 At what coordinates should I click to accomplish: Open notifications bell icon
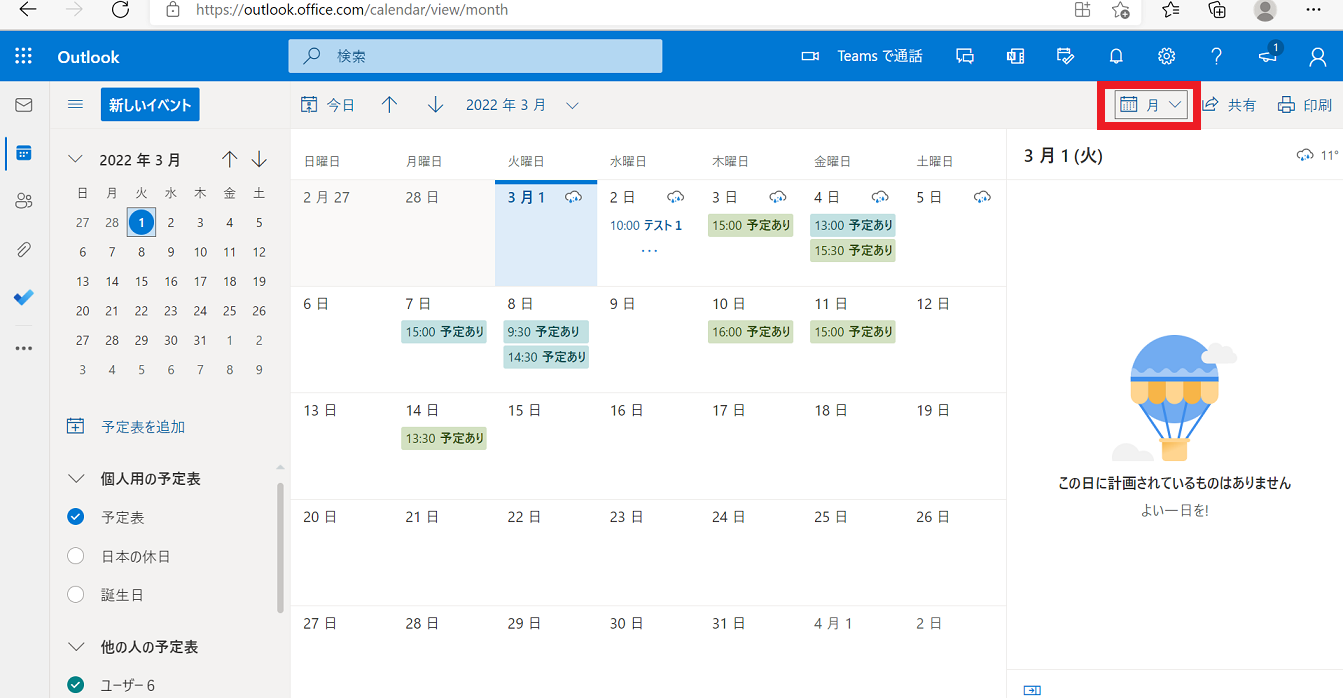click(1116, 57)
